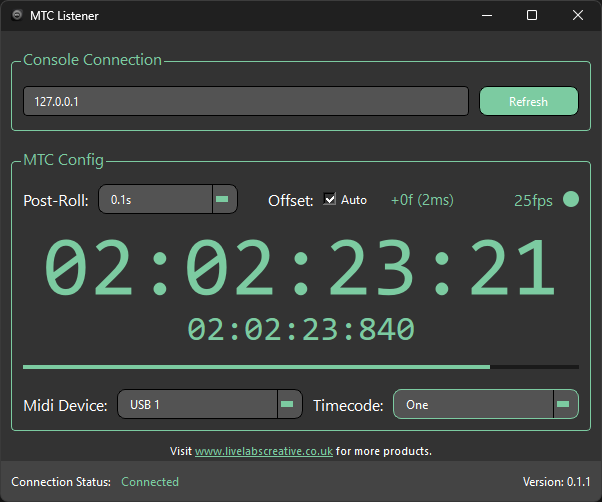This screenshot has width=602, height=502.
Task: Minimize the MTC Listener window
Action: (x=486, y=16)
